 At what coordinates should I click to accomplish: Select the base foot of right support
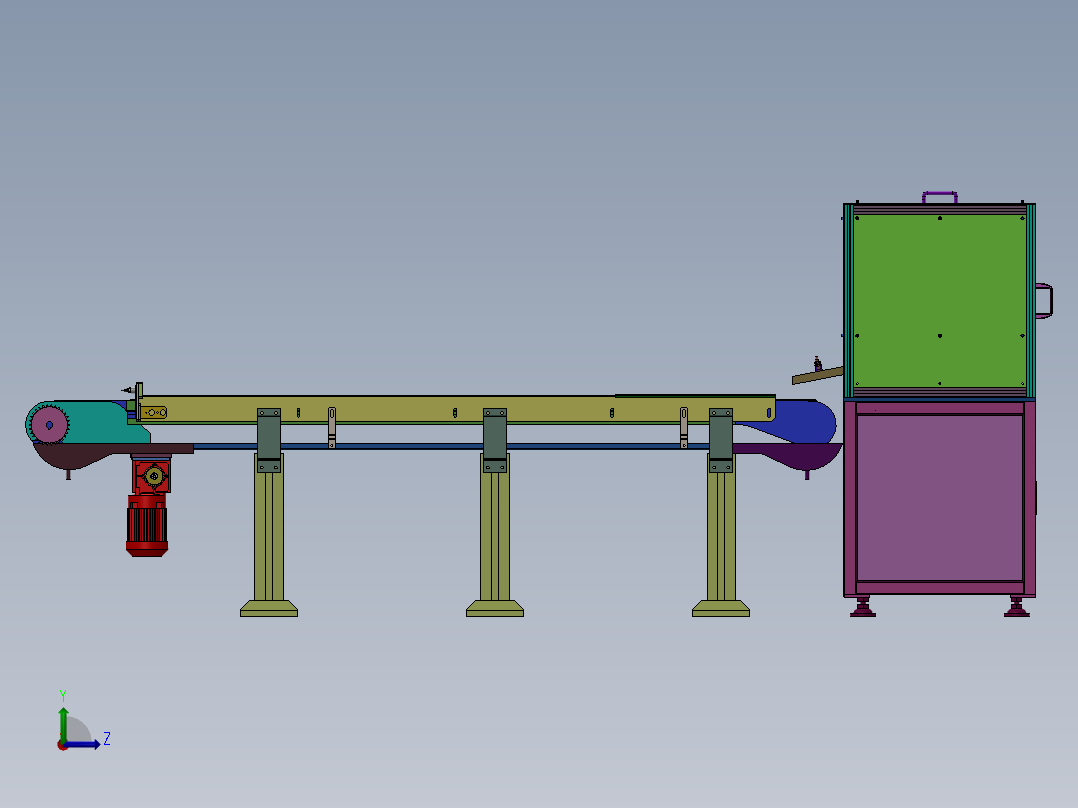point(721,609)
